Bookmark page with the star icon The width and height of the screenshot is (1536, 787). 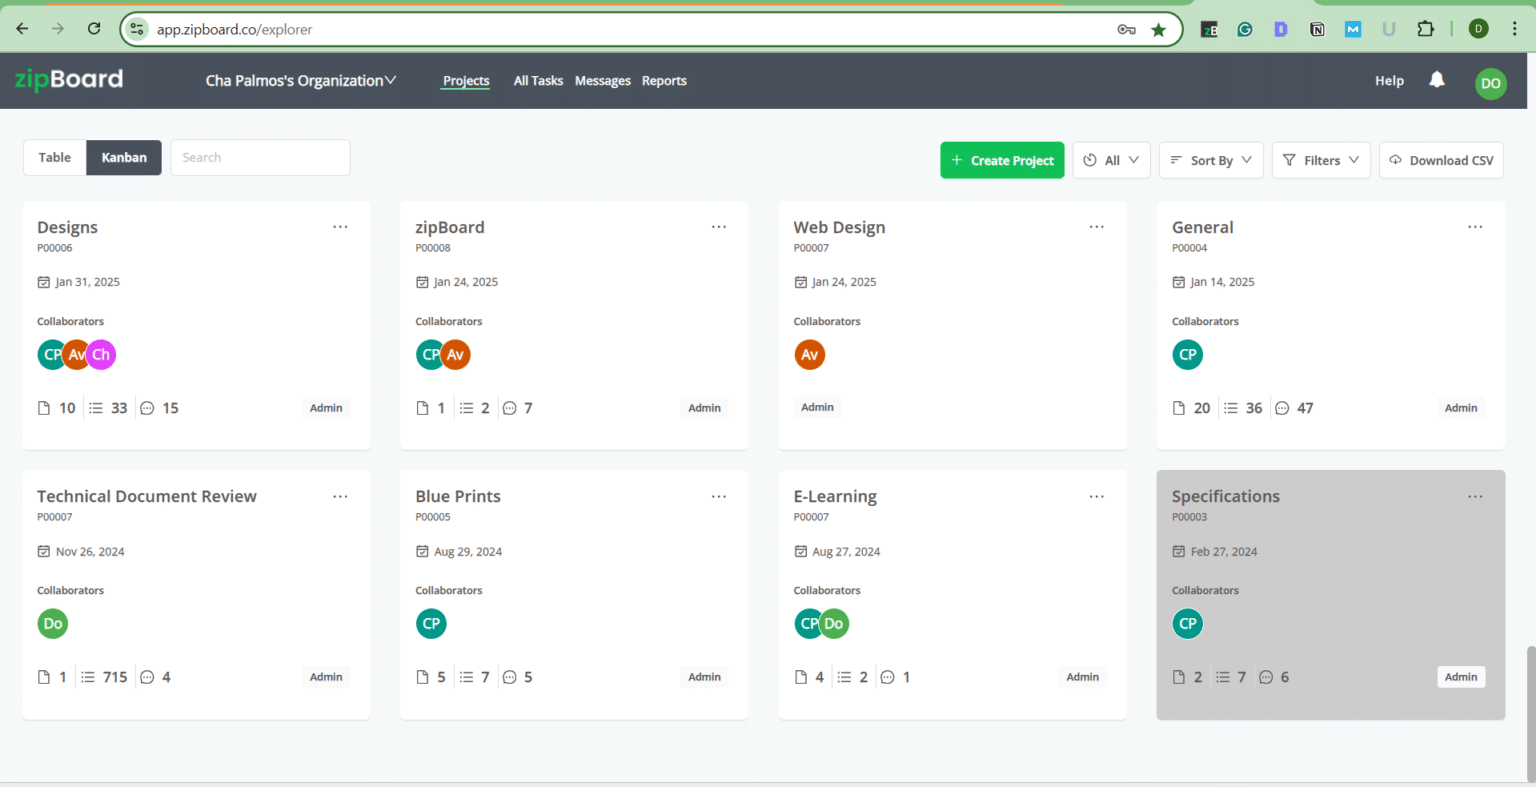[1158, 30]
